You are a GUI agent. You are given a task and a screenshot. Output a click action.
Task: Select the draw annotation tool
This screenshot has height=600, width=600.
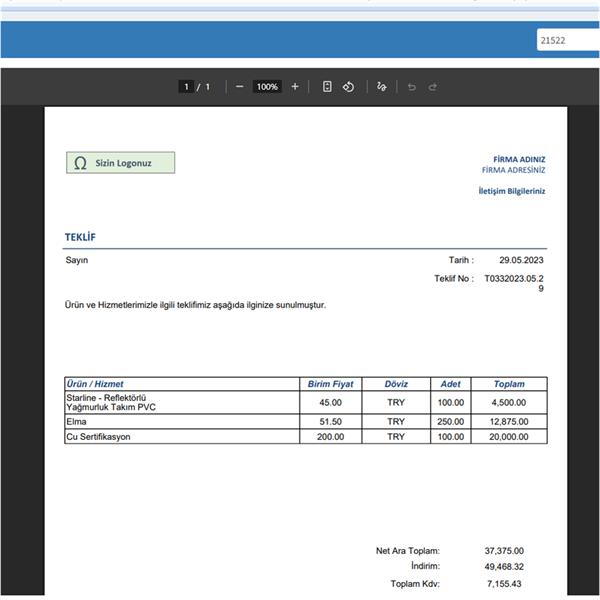(382, 87)
